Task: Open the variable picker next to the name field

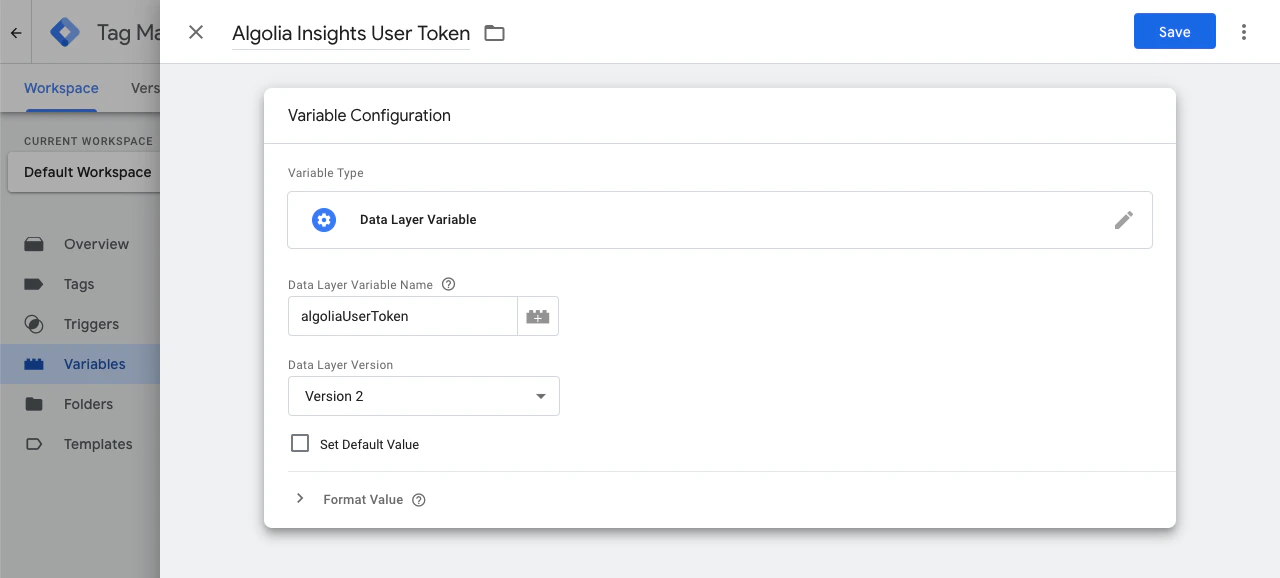Action: (x=537, y=316)
